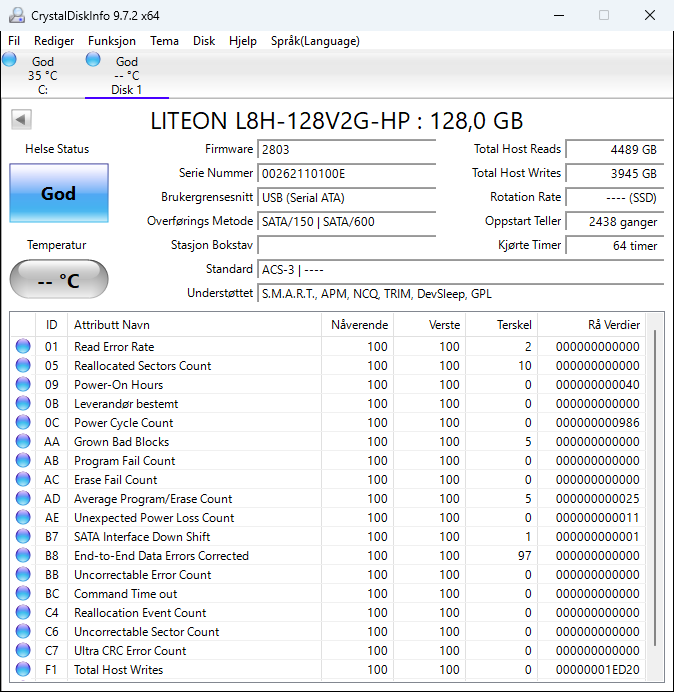Click status orb for Power Cycle Count
The image size is (674, 692).
pyautogui.click(x=23, y=422)
